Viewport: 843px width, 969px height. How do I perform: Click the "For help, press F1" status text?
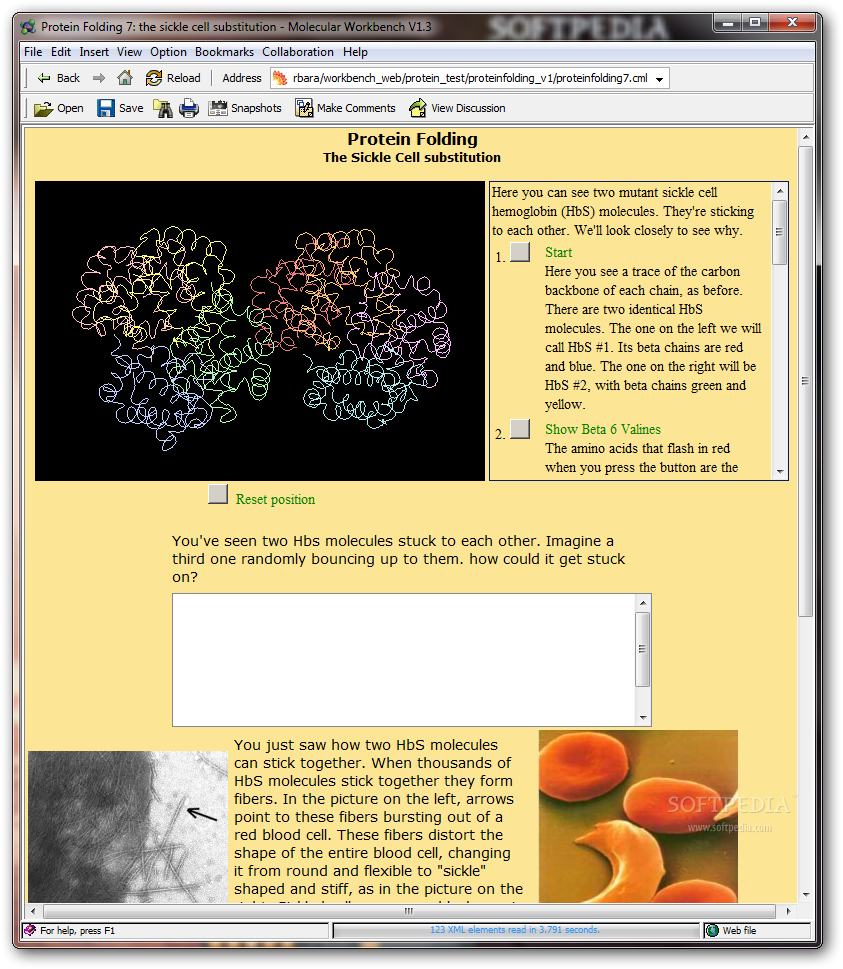pos(77,930)
